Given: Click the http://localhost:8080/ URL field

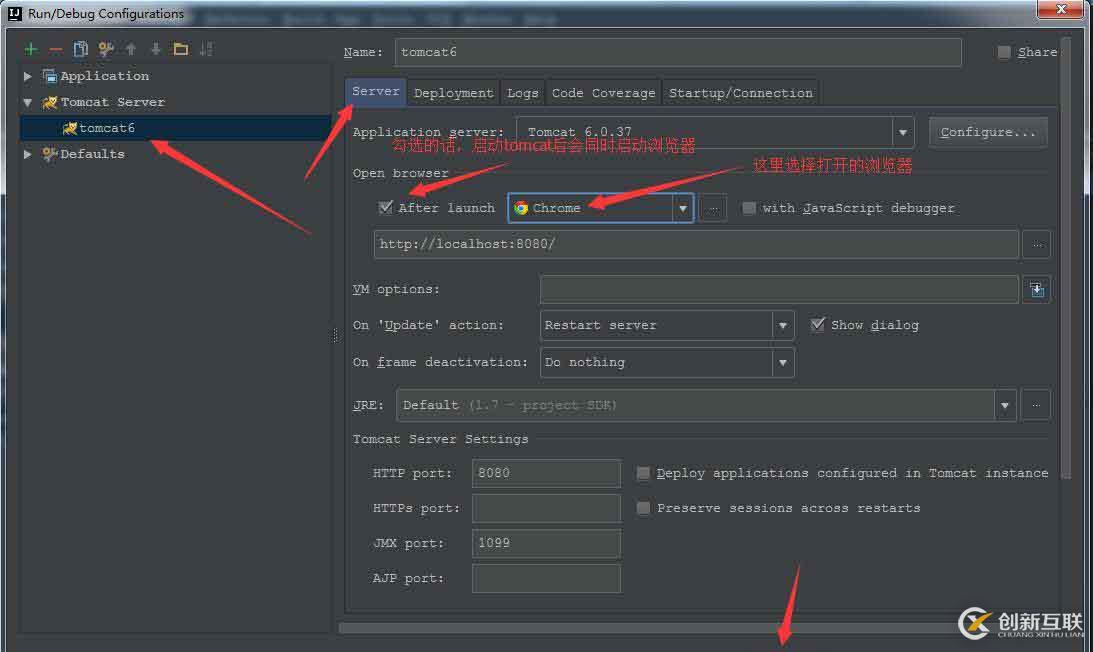Looking at the screenshot, I should coord(696,244).
